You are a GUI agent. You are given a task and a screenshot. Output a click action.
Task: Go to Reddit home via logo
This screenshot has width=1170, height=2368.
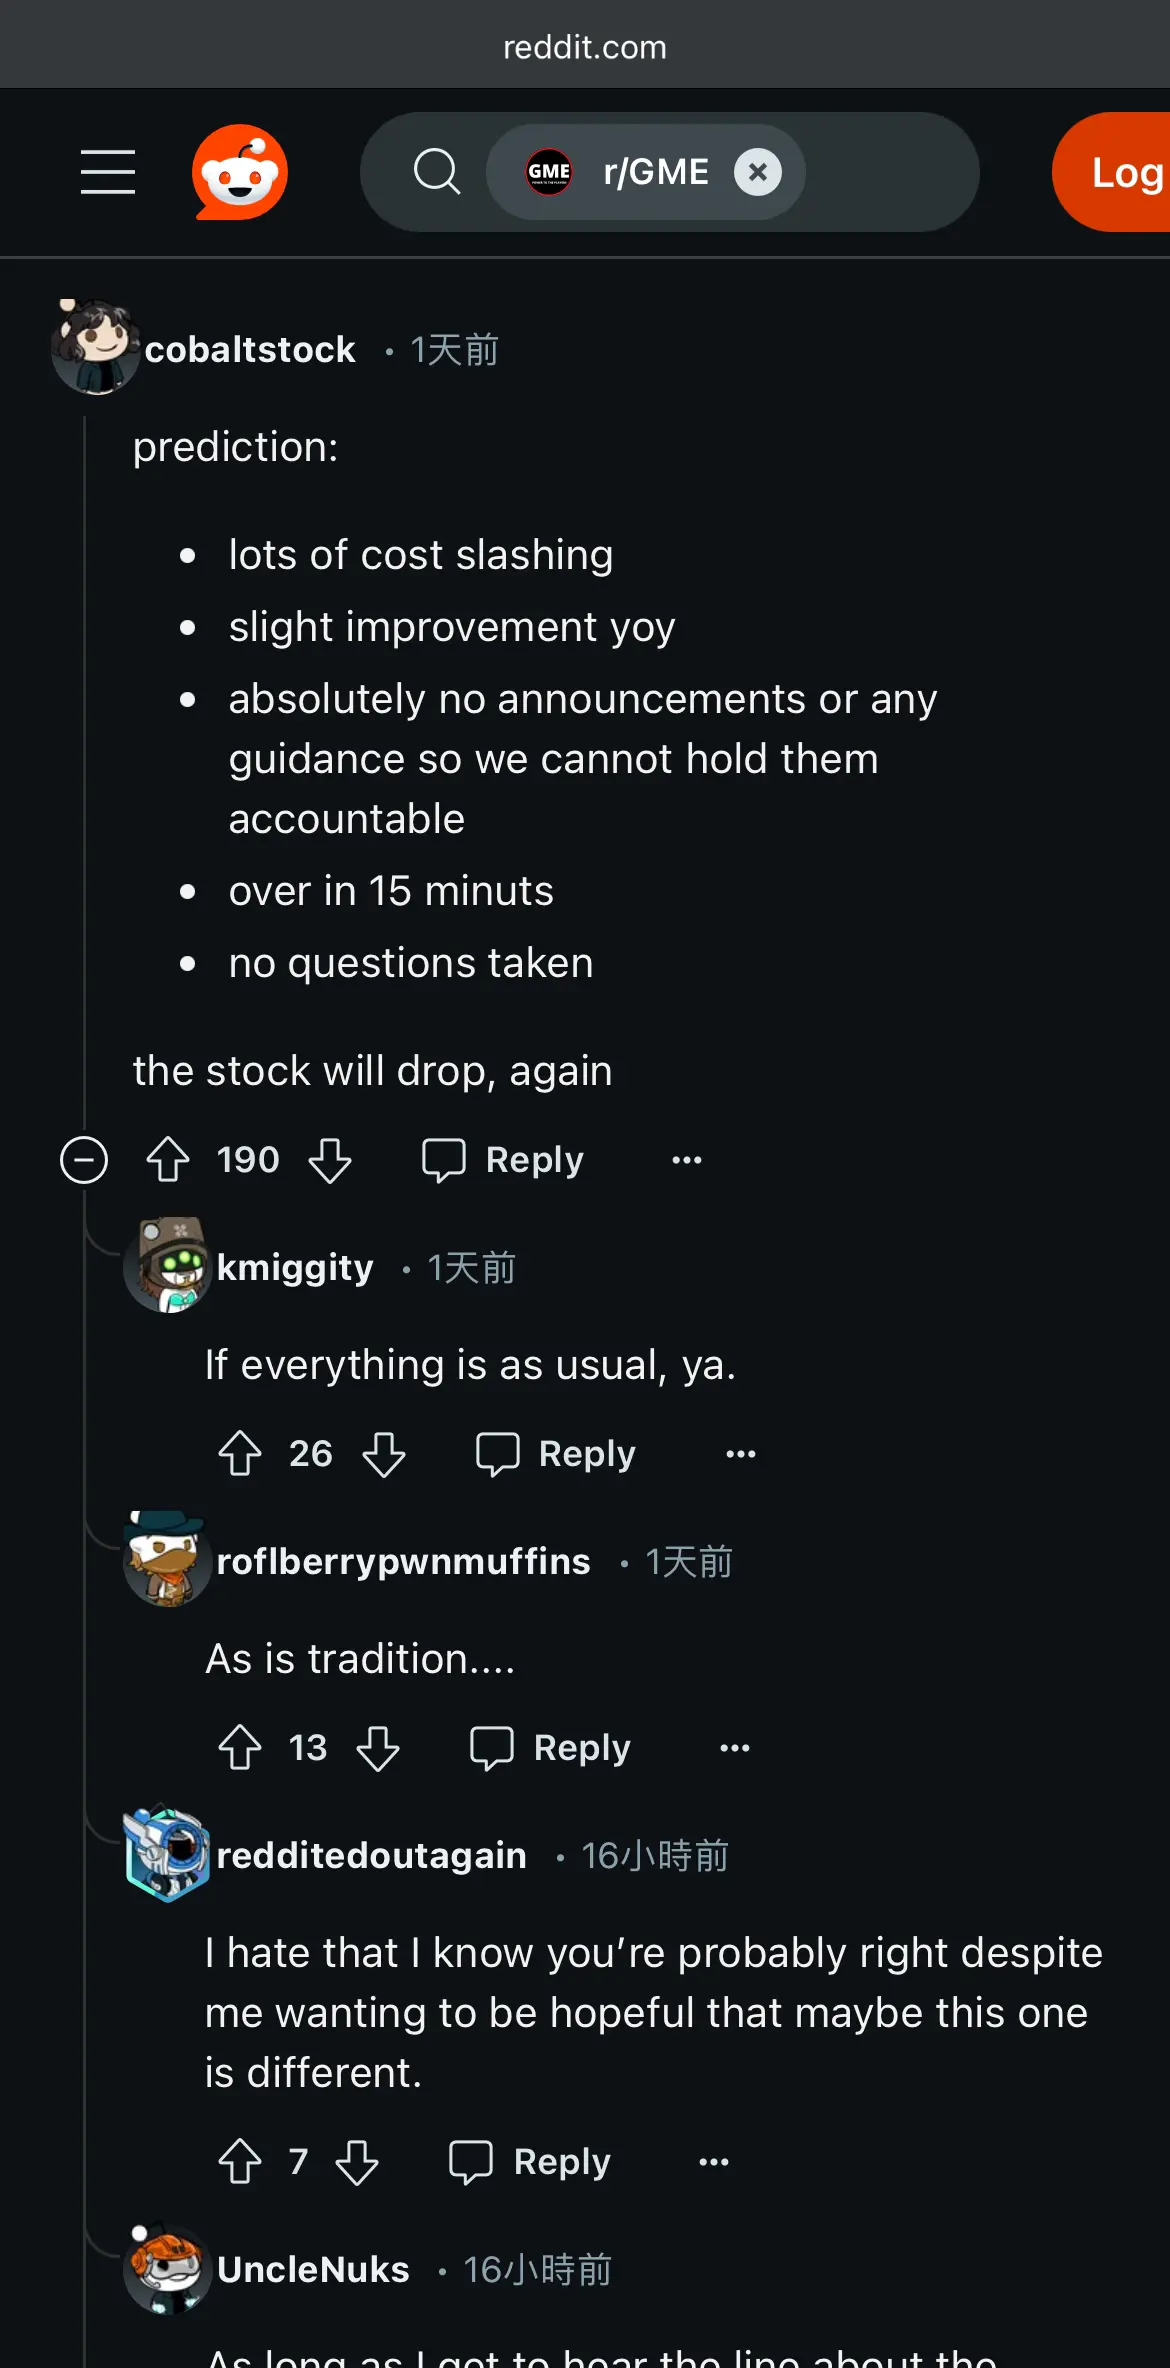(240, 172)
